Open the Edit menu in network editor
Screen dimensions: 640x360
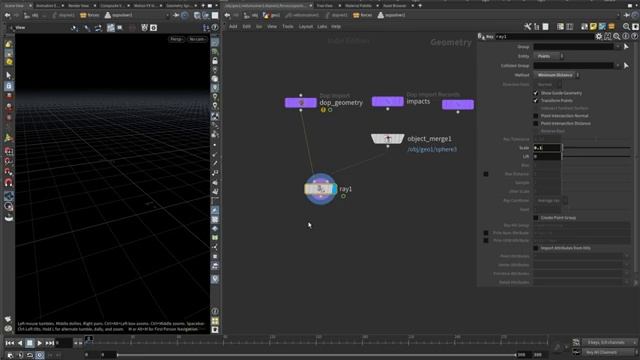247,27
